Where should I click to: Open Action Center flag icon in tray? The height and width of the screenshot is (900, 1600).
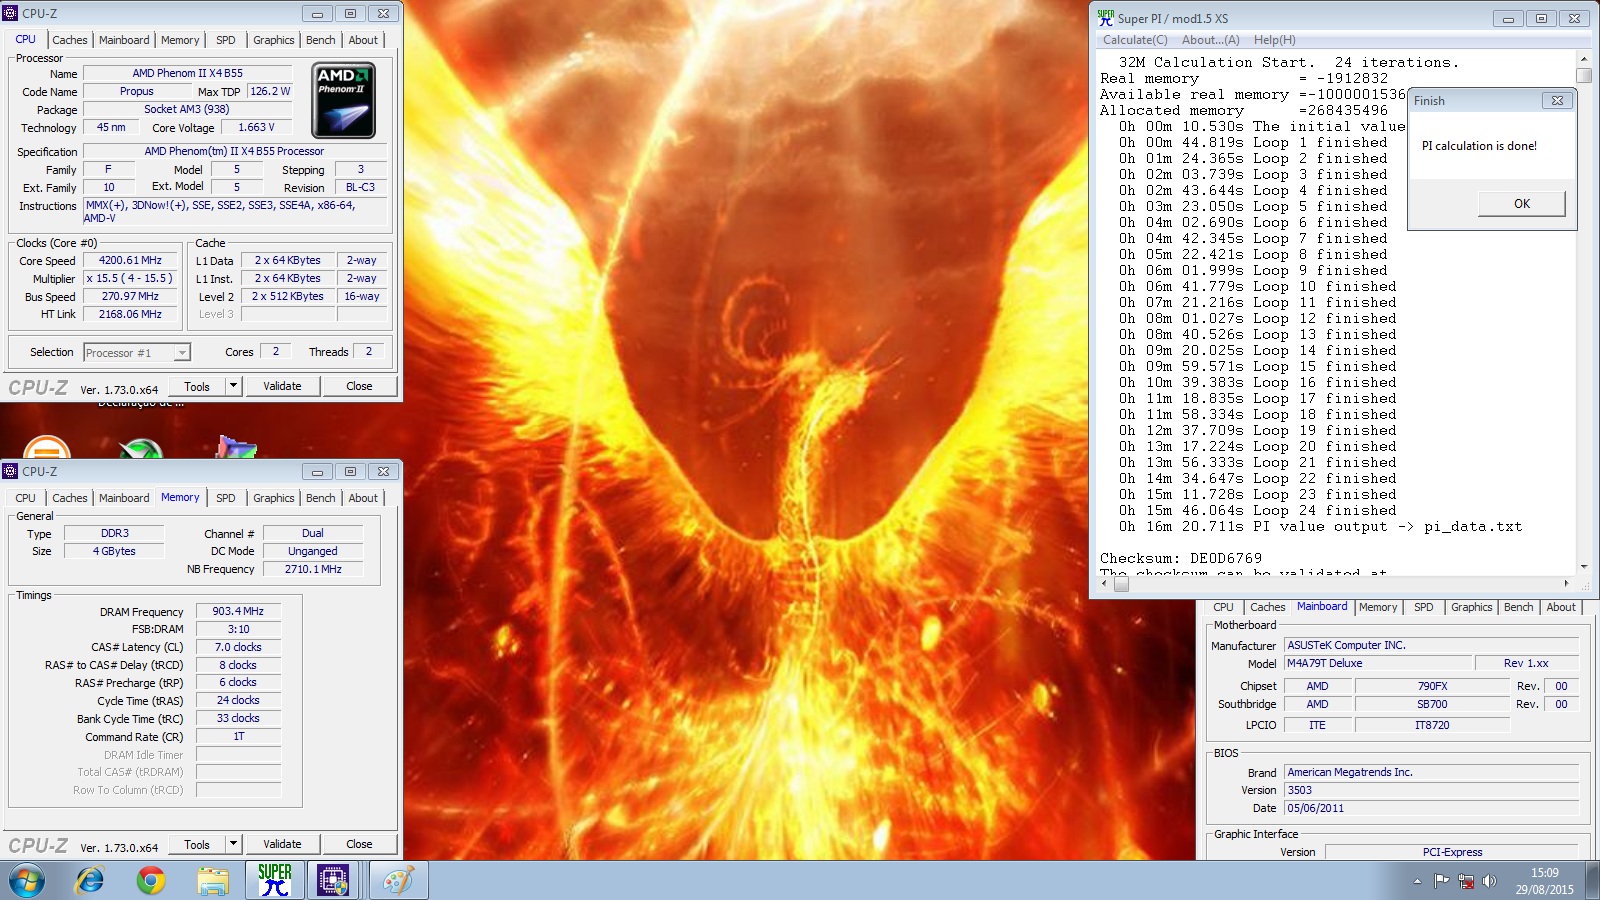pyautogui.click(x=1441, y=881)
